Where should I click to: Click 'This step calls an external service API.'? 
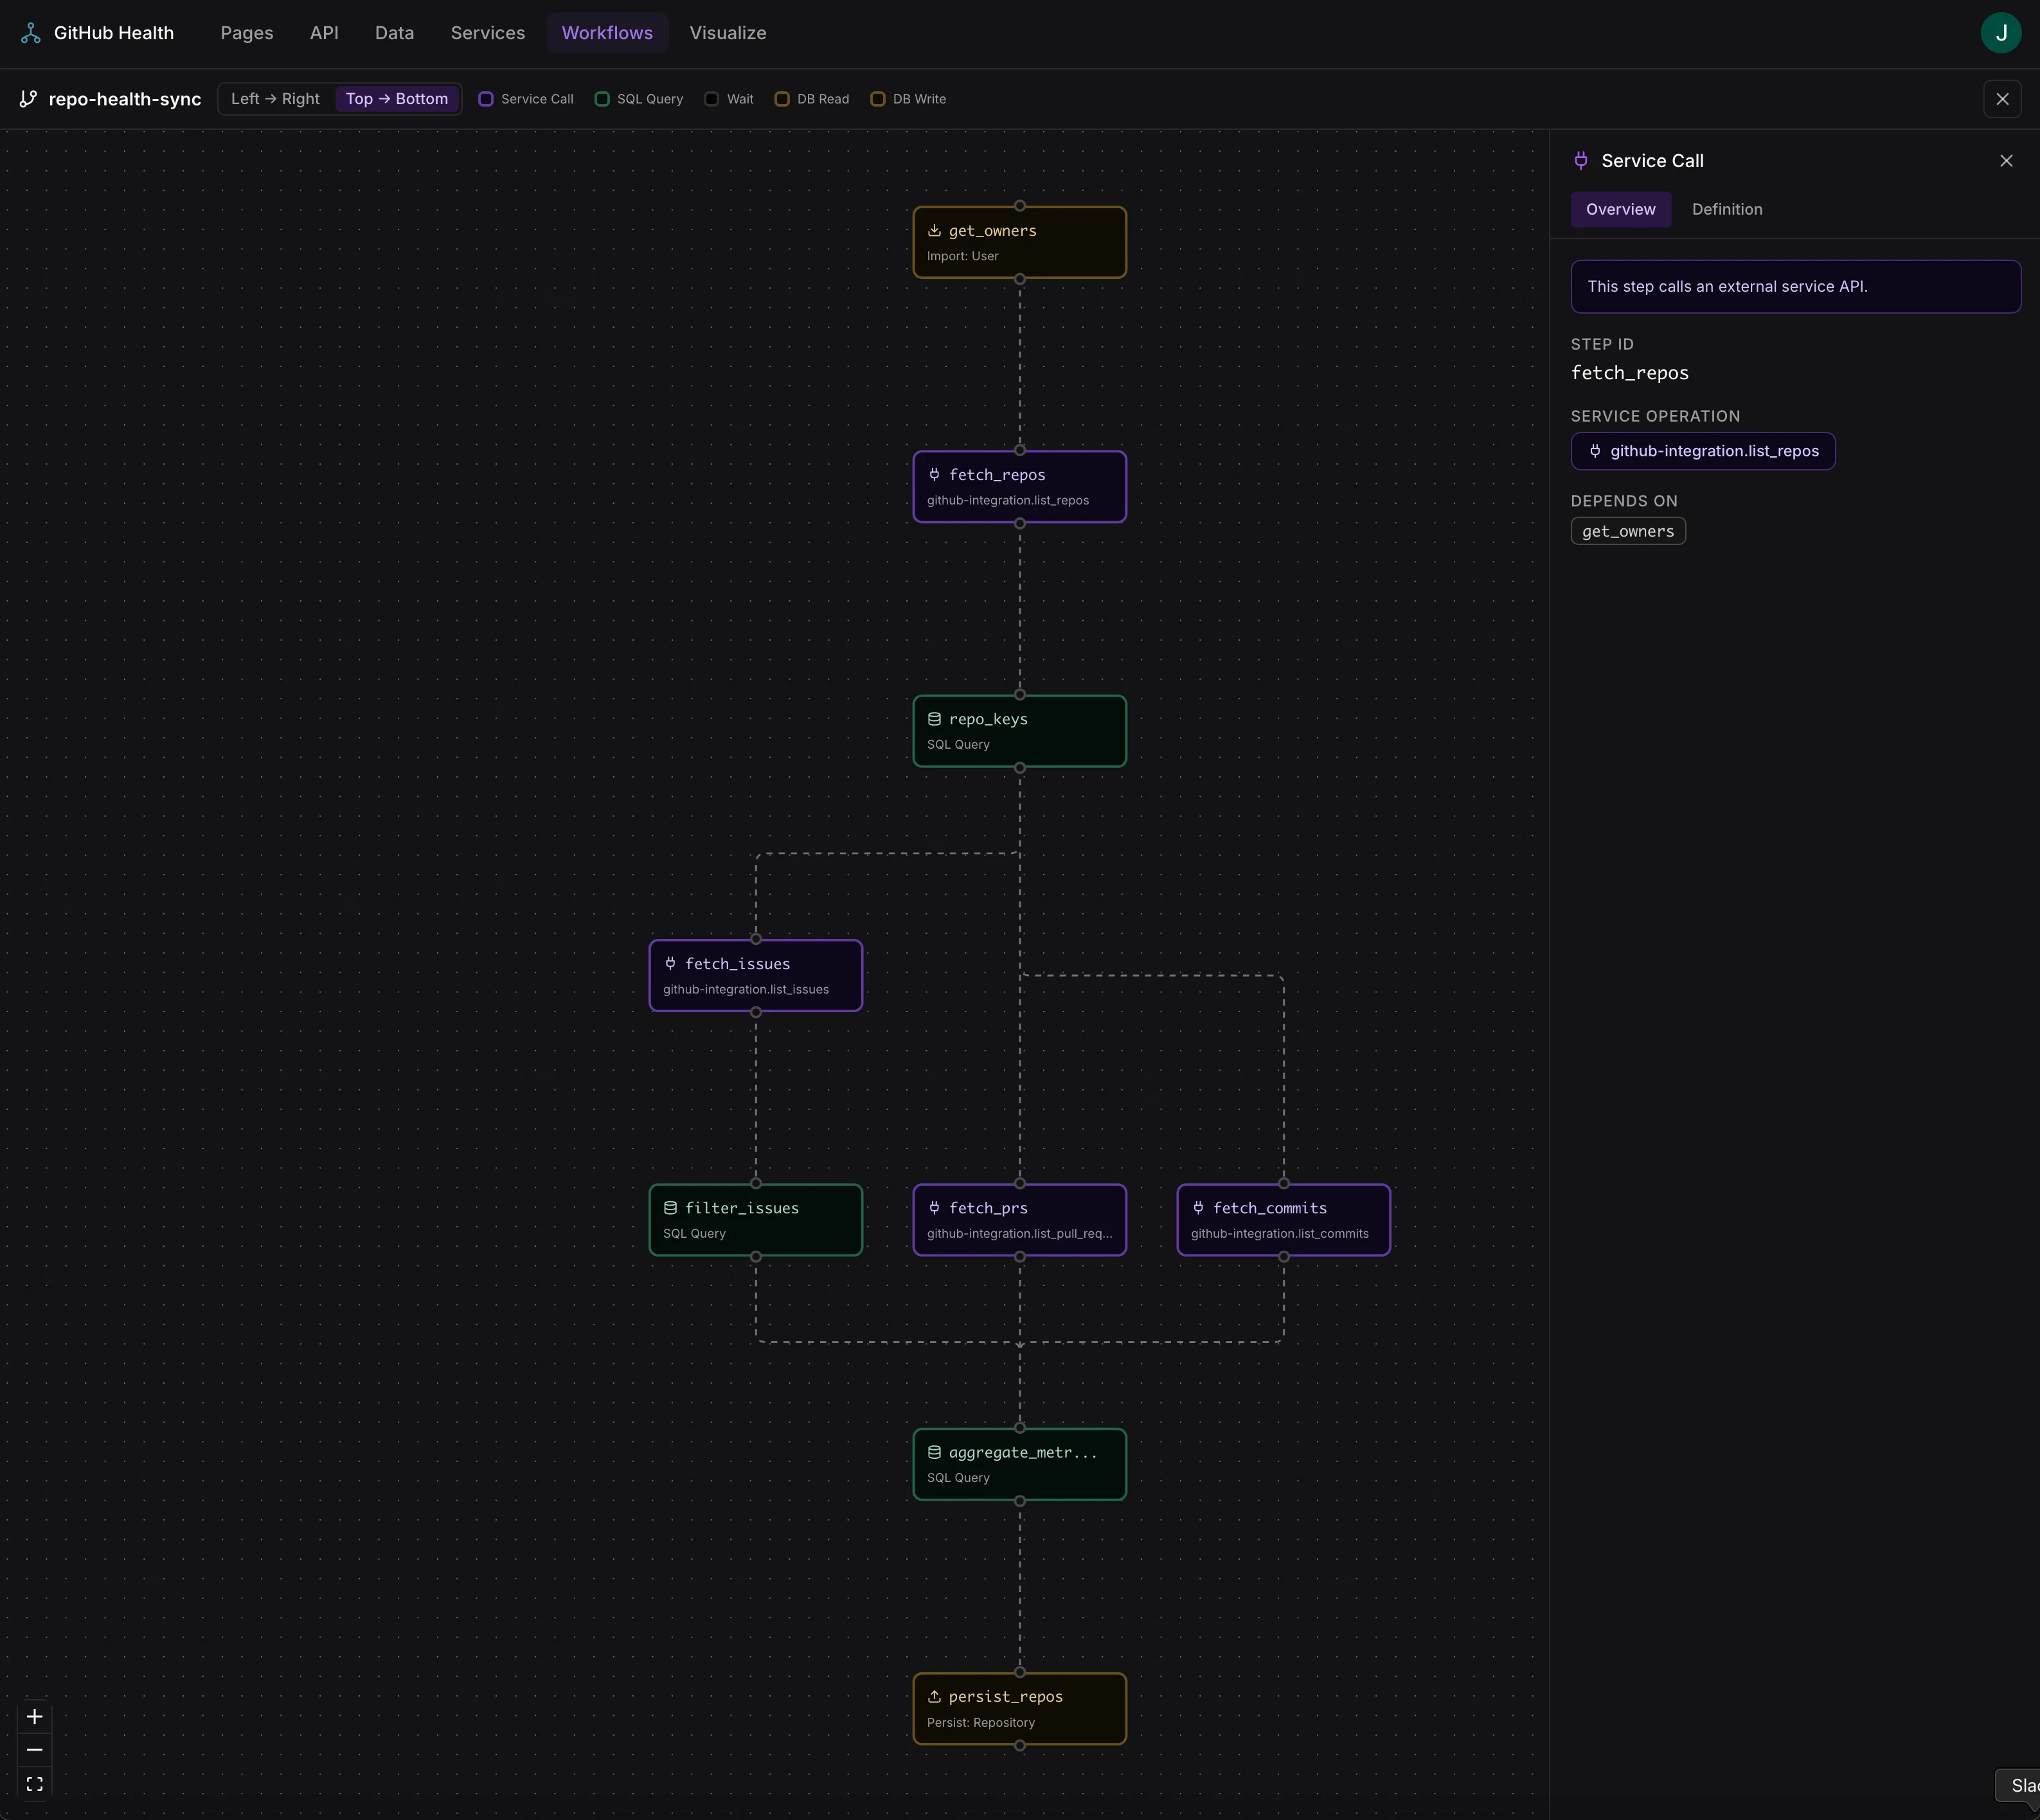click(x=1727, y=287)
